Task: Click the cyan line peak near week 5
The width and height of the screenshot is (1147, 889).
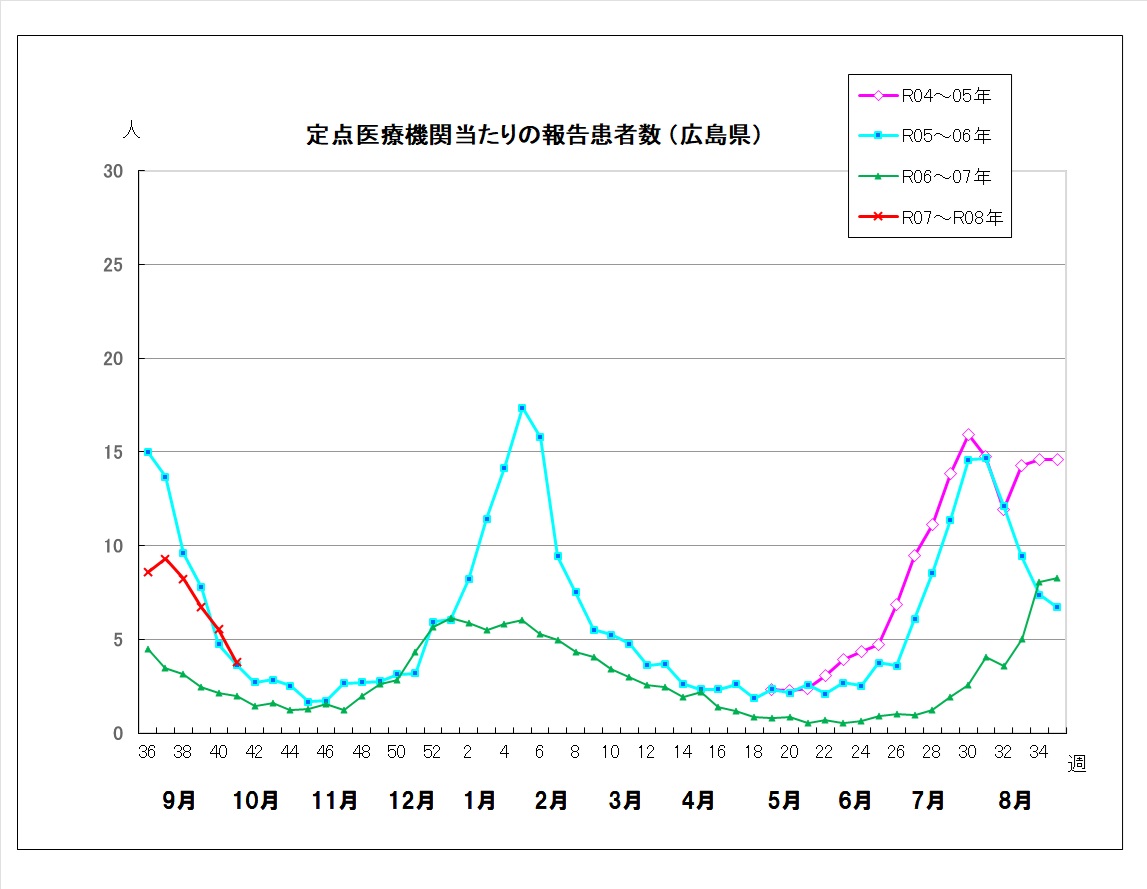Action: 521,408
